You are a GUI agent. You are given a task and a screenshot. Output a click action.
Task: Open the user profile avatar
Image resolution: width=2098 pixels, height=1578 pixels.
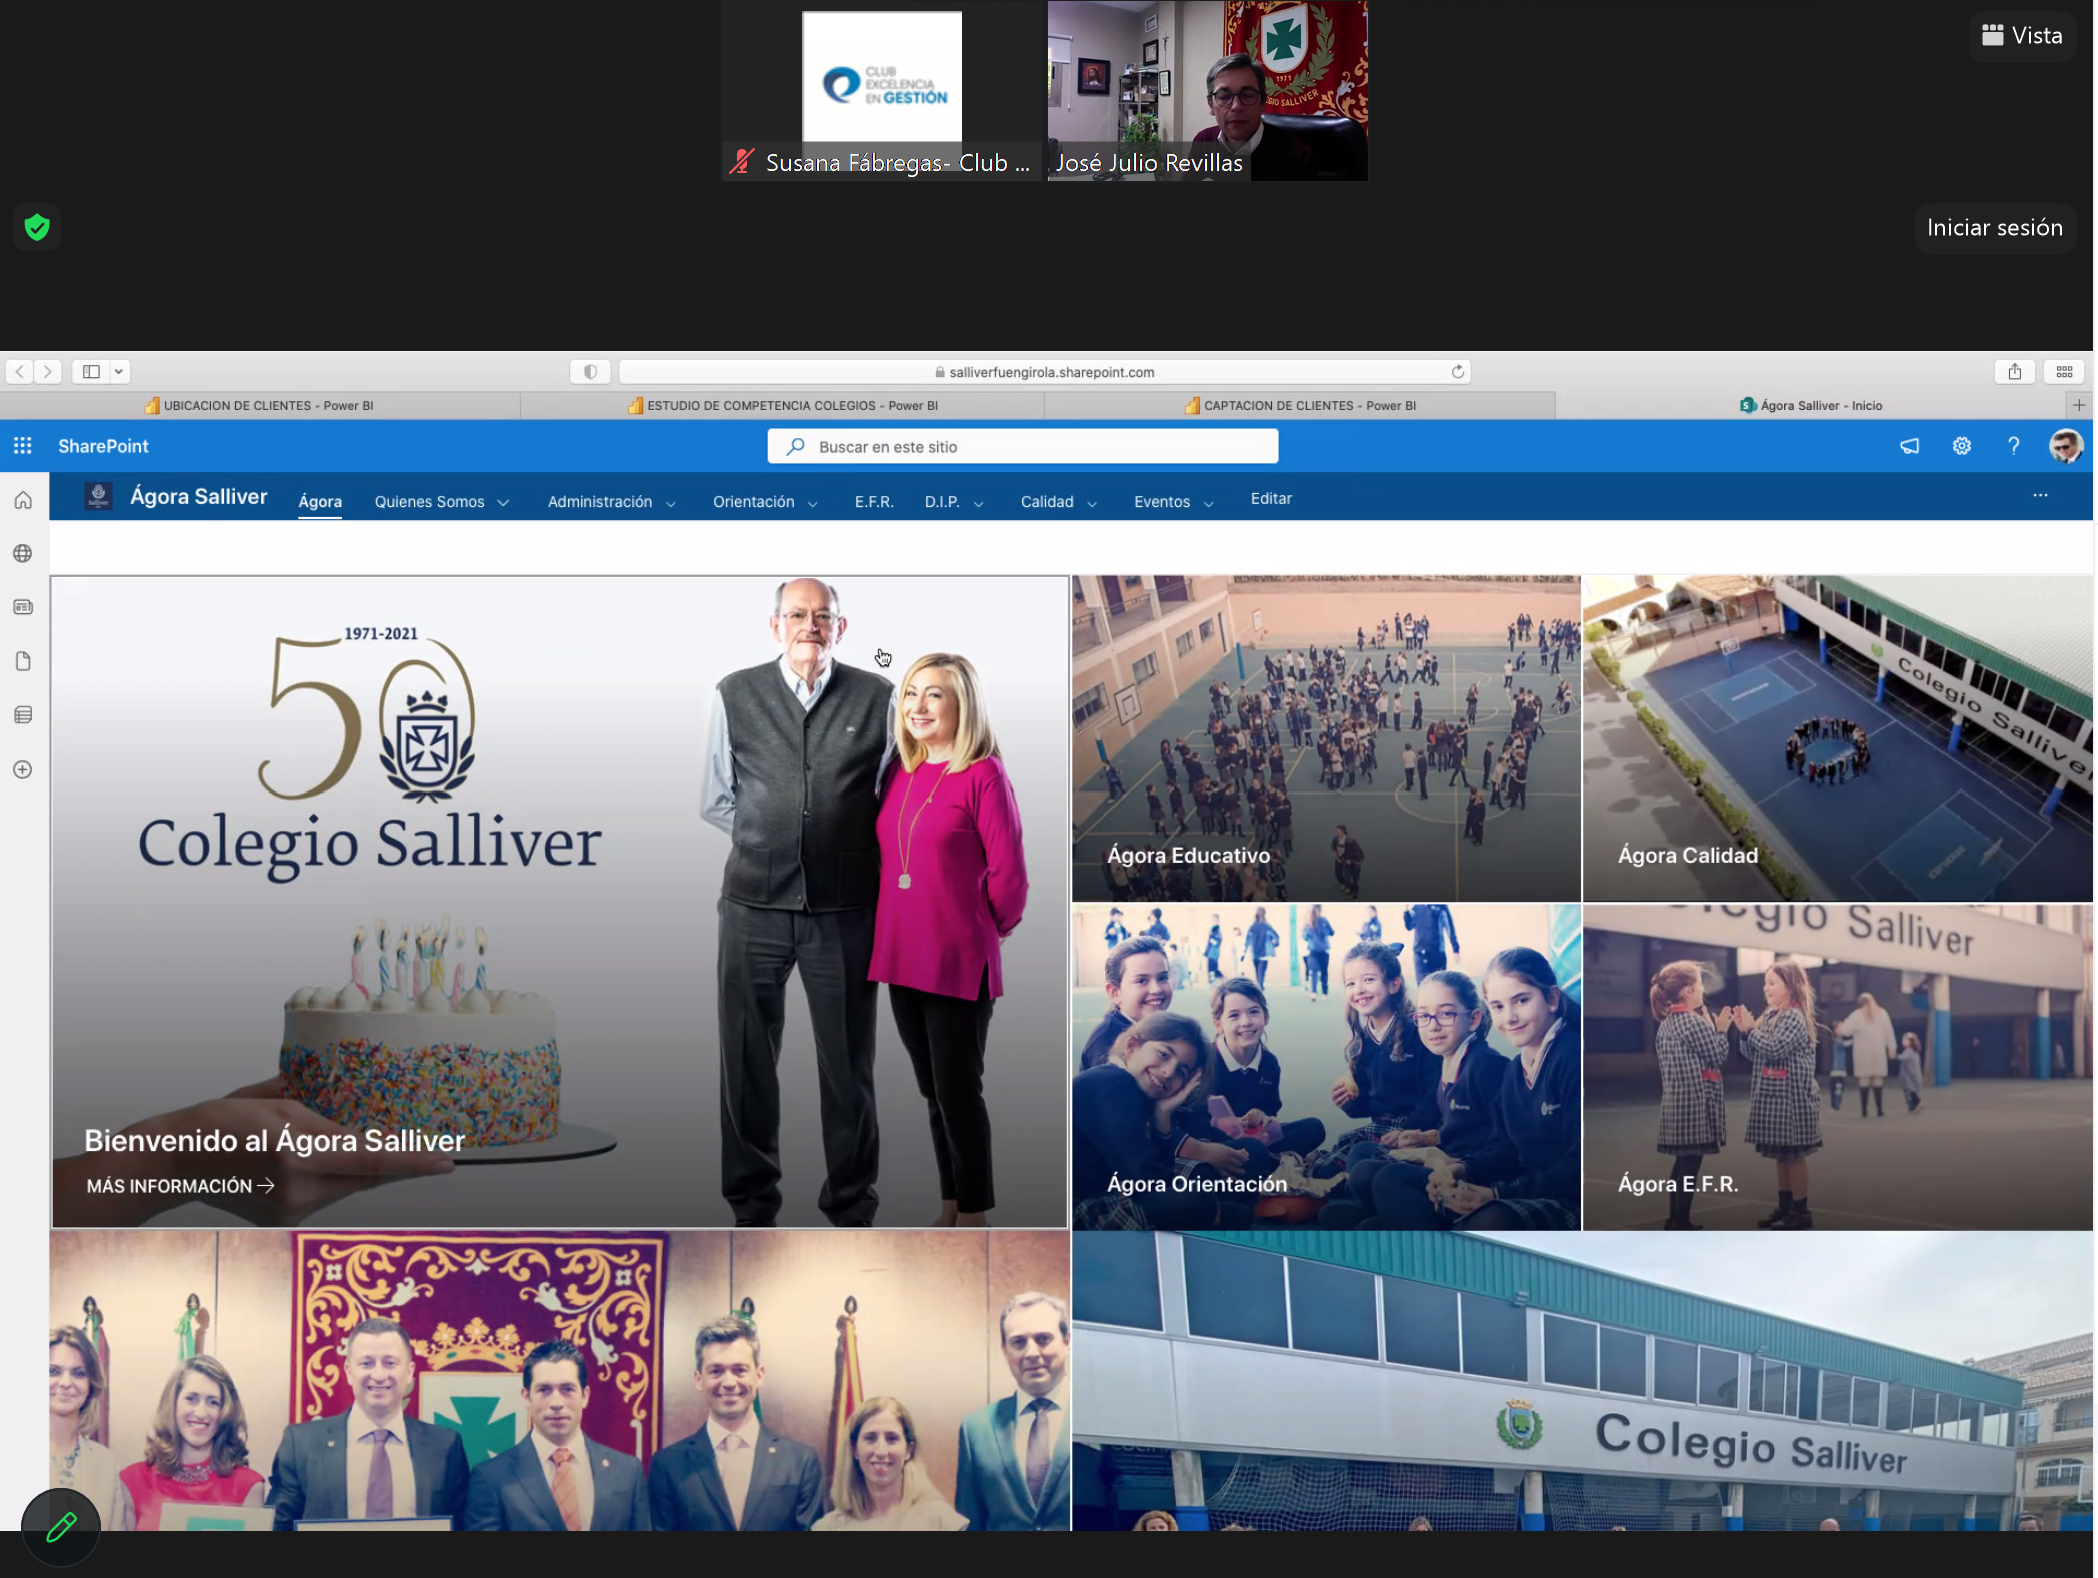click(2066, 446)
